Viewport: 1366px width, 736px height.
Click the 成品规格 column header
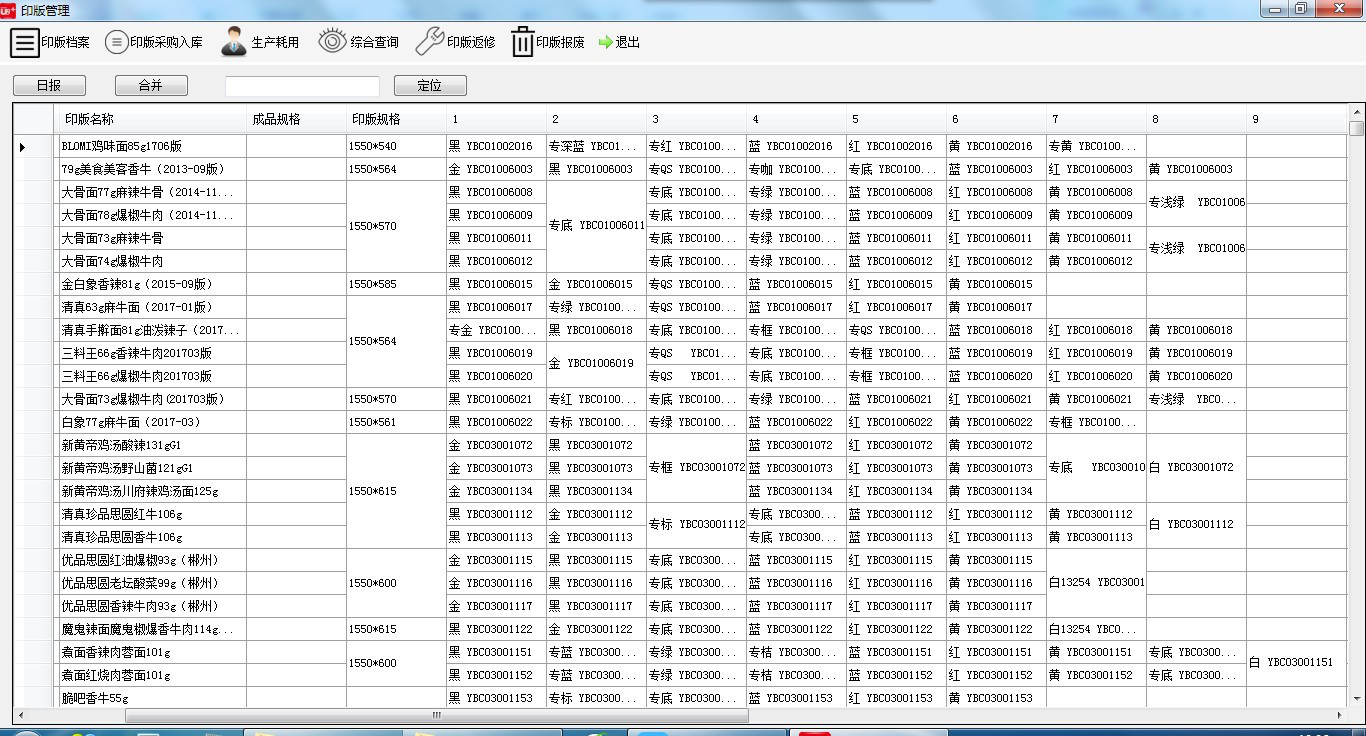(296, 119)
